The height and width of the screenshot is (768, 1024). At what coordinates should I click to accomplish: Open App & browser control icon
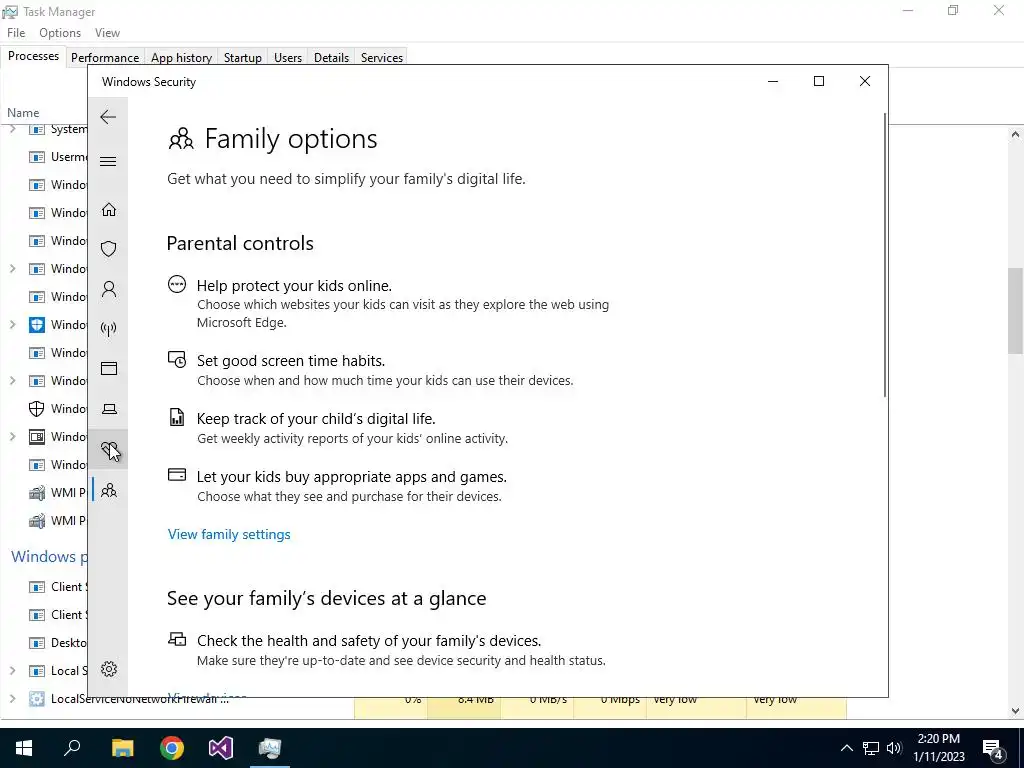pyautogui.click(x=108, y=369)
